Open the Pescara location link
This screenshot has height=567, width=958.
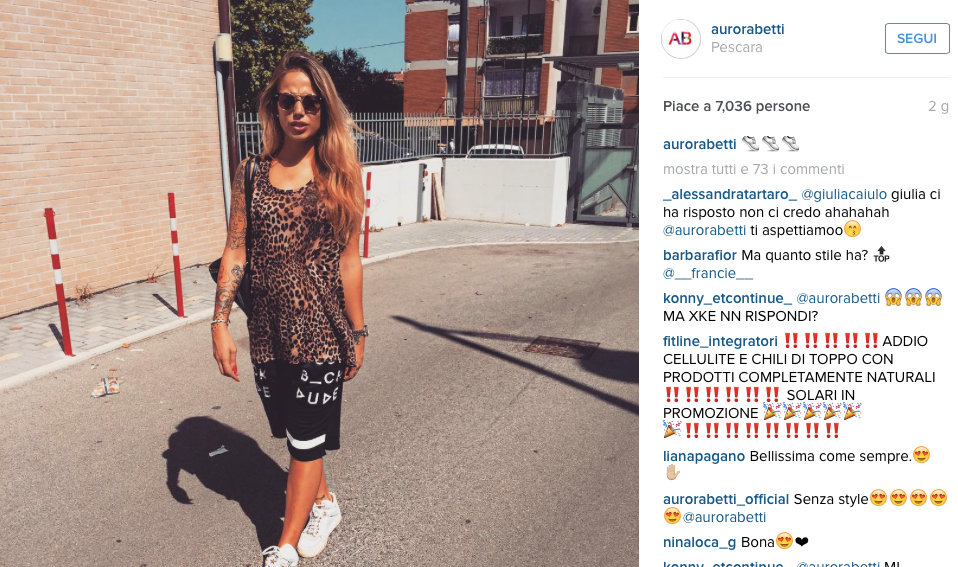736,48
